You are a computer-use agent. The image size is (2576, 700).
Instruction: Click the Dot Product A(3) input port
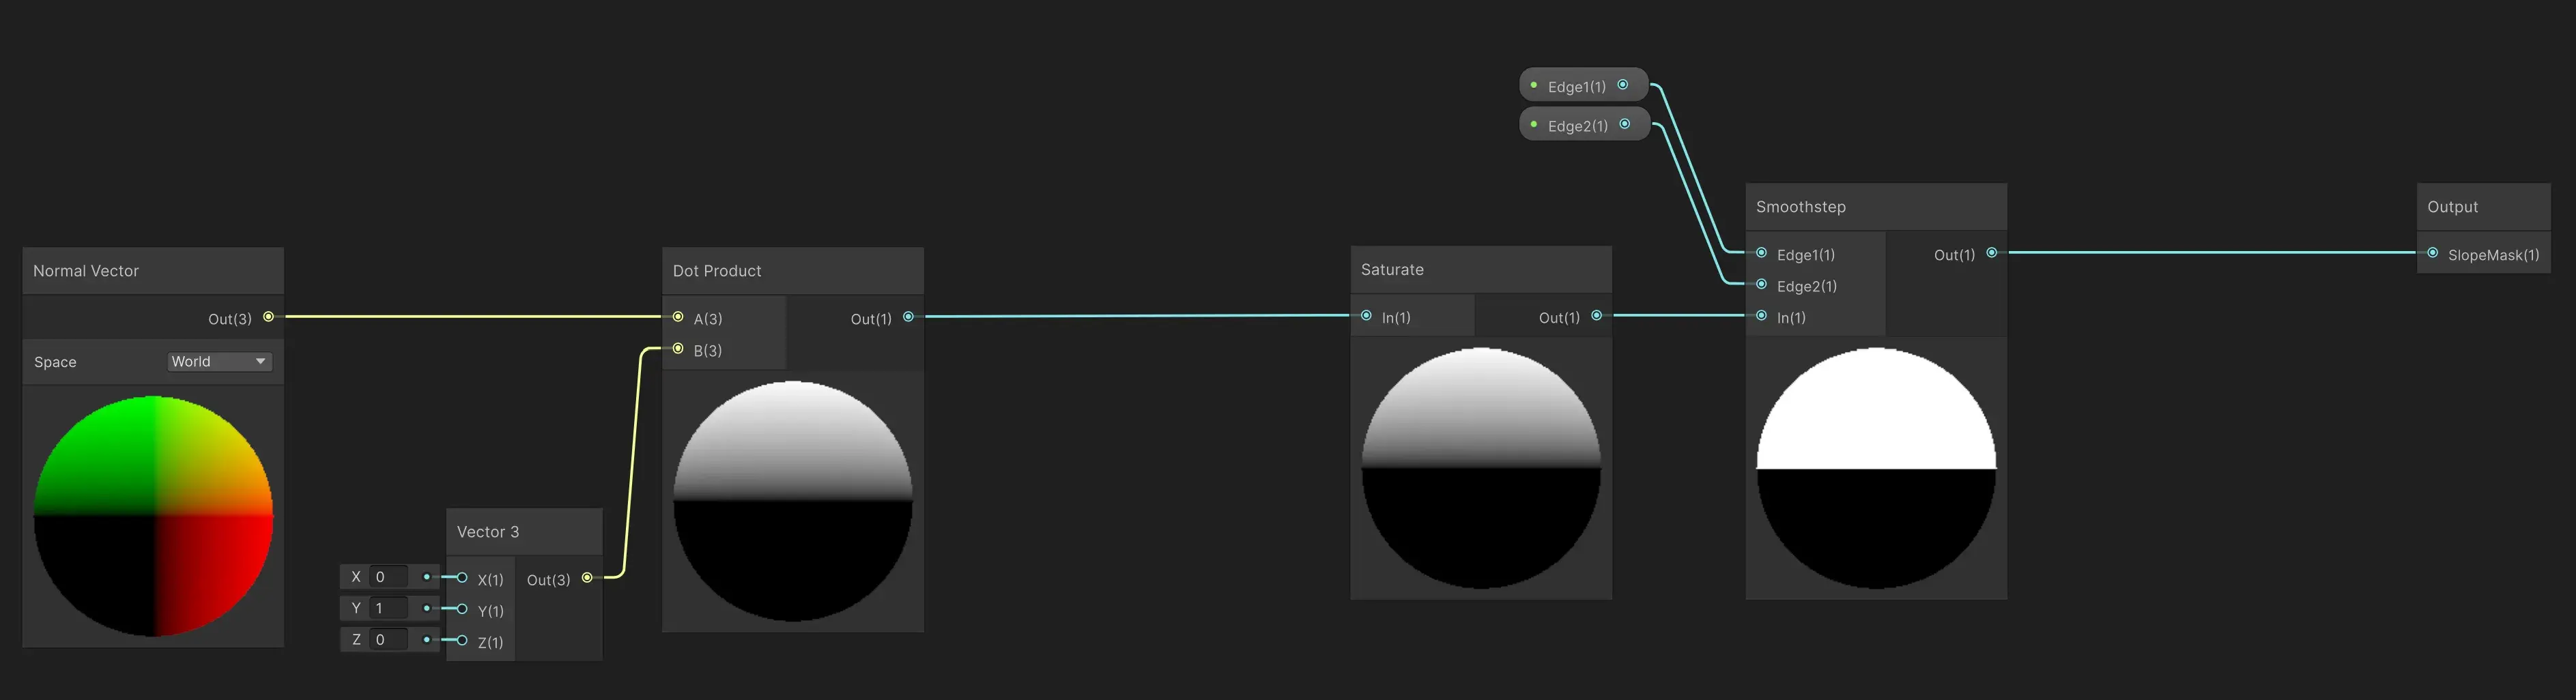(x=678, y=317)
